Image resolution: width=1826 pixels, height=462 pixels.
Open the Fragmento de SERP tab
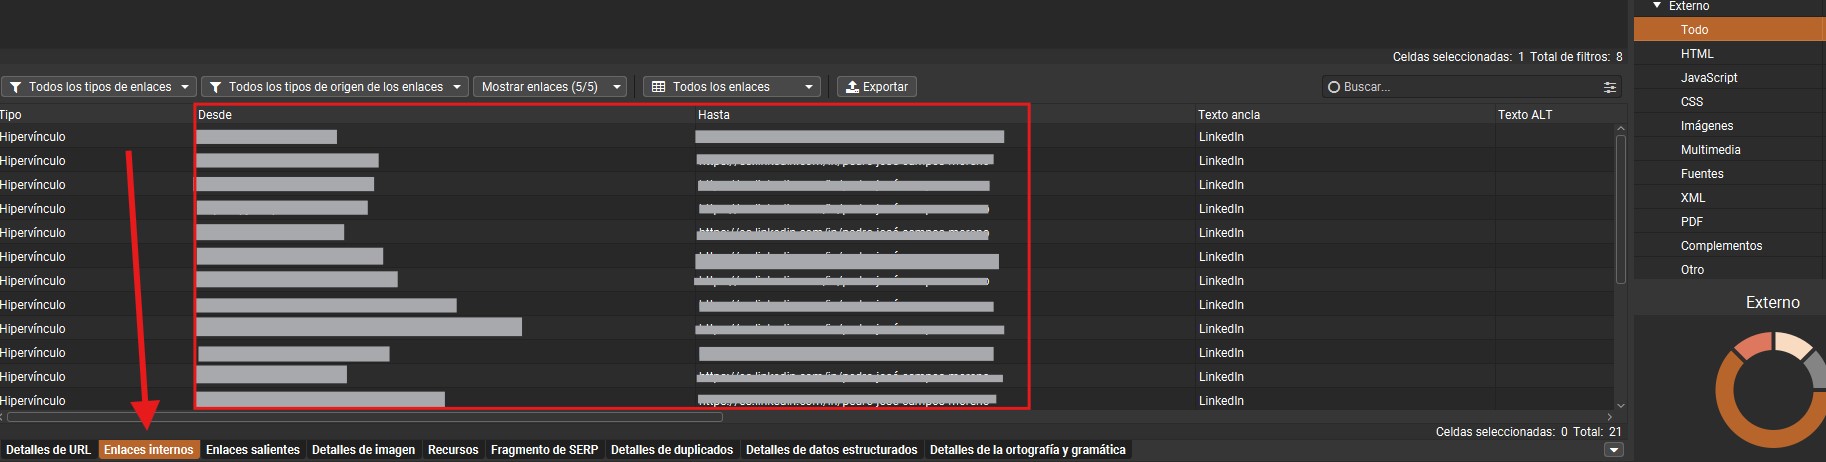coord(544,450)
